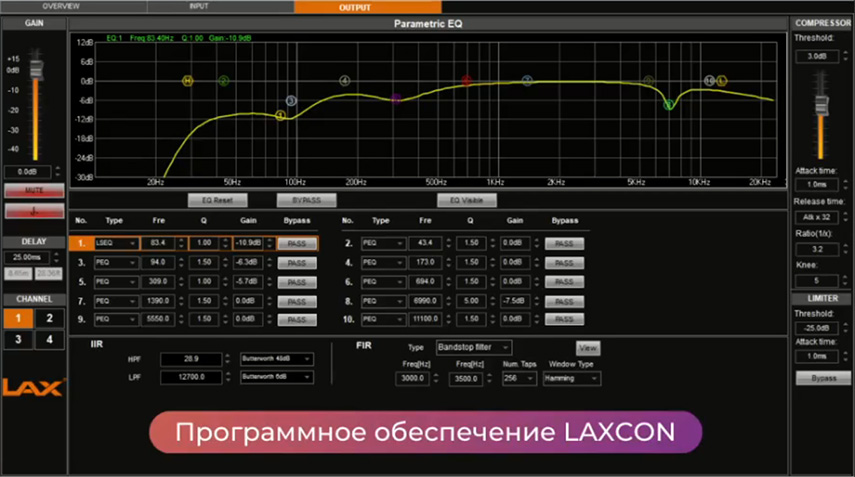Select EQ node 9 near 5KHz

coord(648,81)
